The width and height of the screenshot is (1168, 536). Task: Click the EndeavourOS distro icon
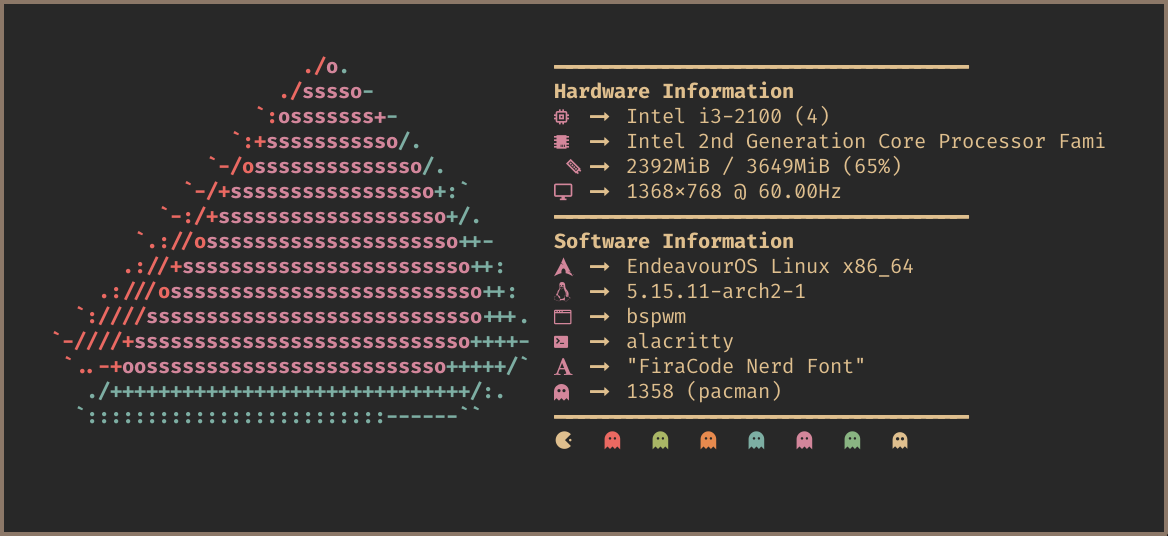(x=562, y=267)
